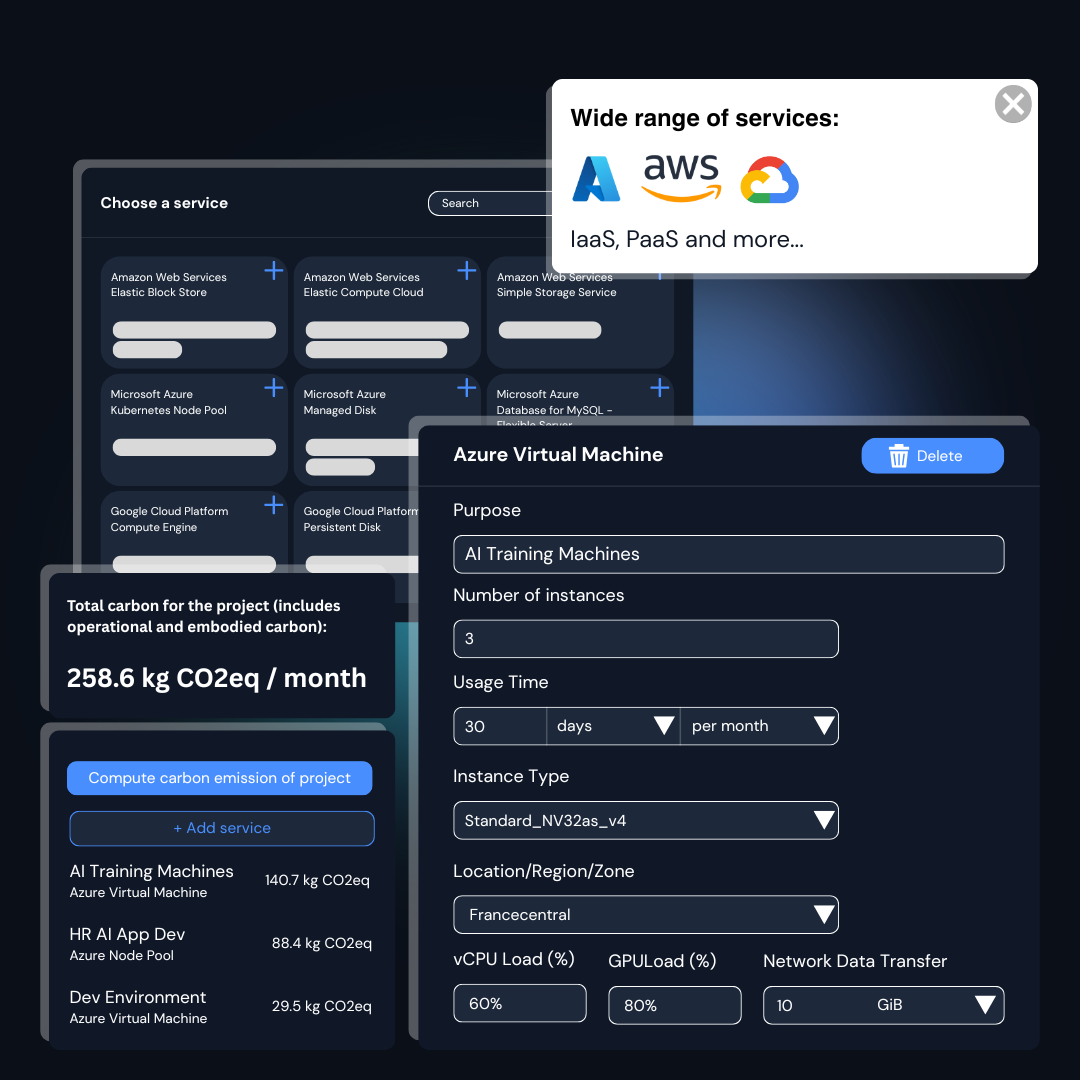The width and height of the screenshot is (1080, 1080).
Task: Click the Google Cloud logo
Action: pos(769,180)
